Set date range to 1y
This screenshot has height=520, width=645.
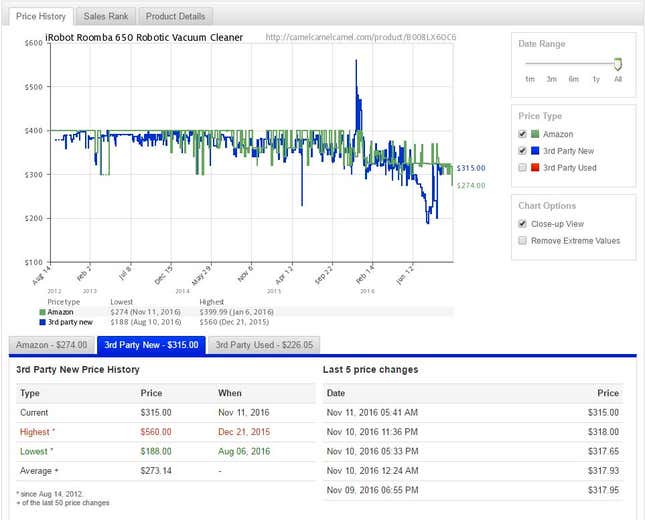[596, 79]
